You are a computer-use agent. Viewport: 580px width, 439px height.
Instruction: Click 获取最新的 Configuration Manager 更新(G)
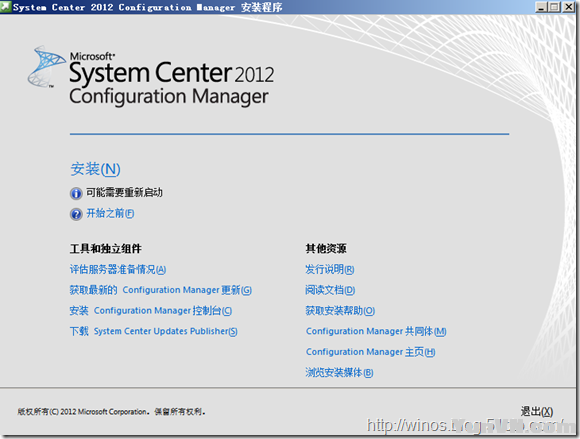click(x=161, y=290)
